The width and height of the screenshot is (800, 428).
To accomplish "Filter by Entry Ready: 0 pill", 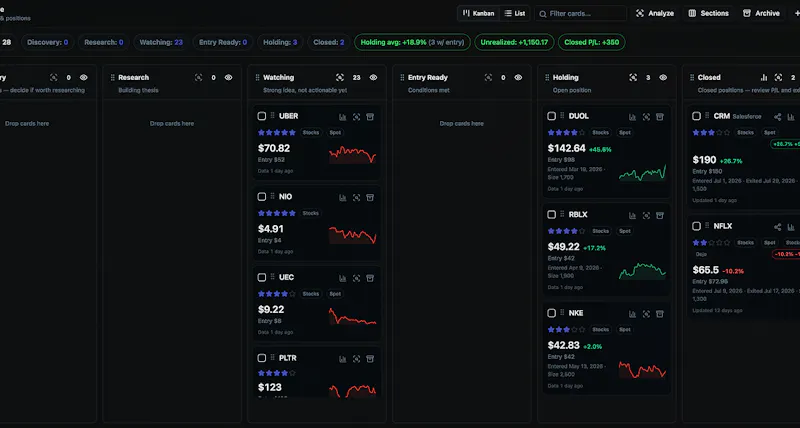I will (223, 42).
